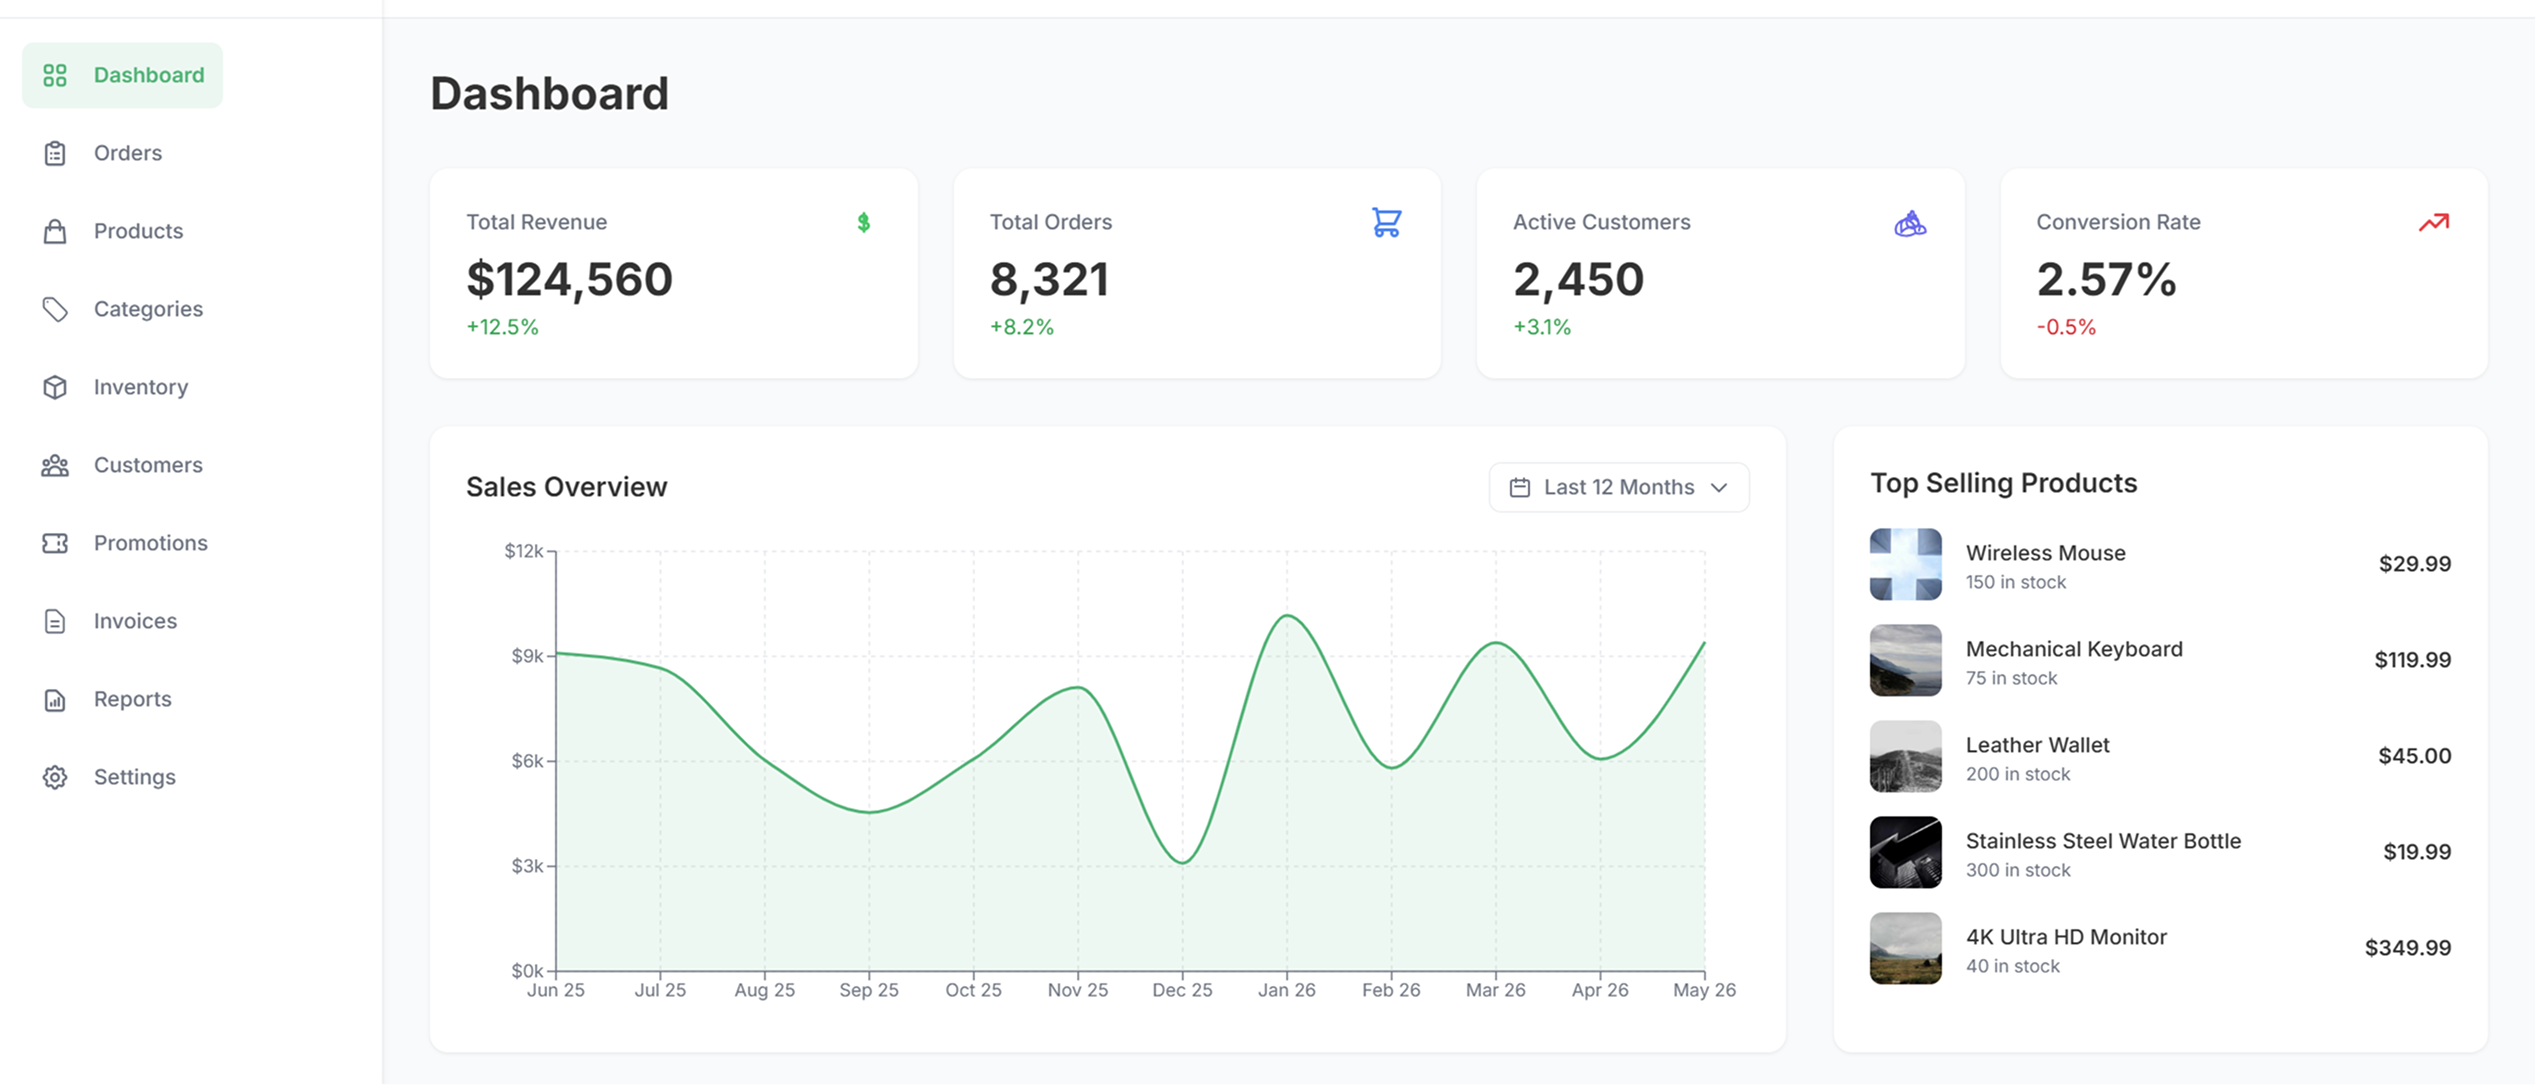Click the -0.5% change indicator

coord(2066,327)
